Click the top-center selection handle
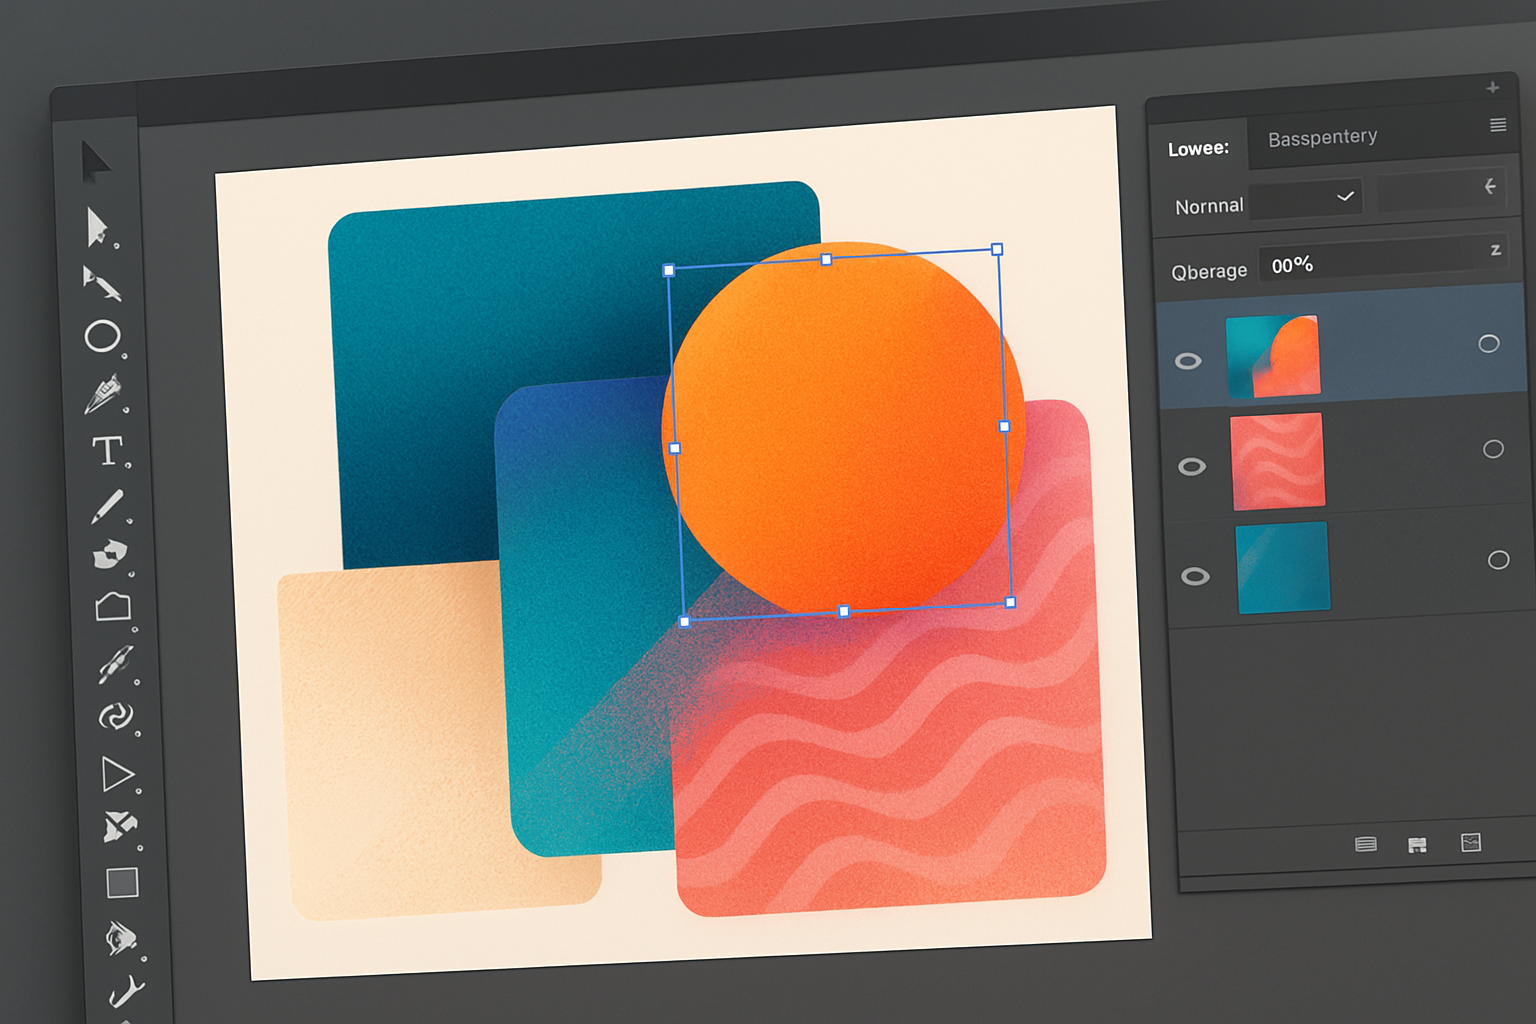1536x1024 pixels. pos(826,259)
